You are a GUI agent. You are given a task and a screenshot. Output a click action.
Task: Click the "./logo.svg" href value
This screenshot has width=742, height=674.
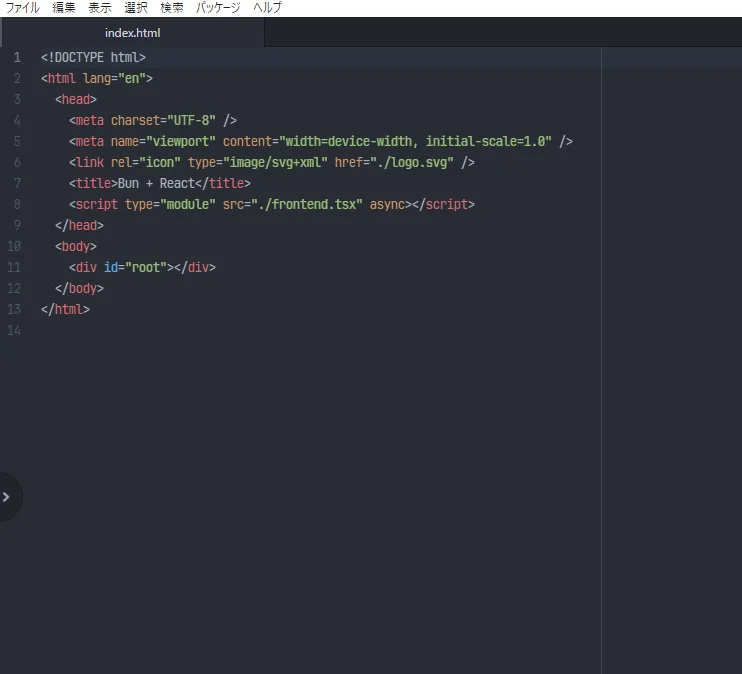411,162
